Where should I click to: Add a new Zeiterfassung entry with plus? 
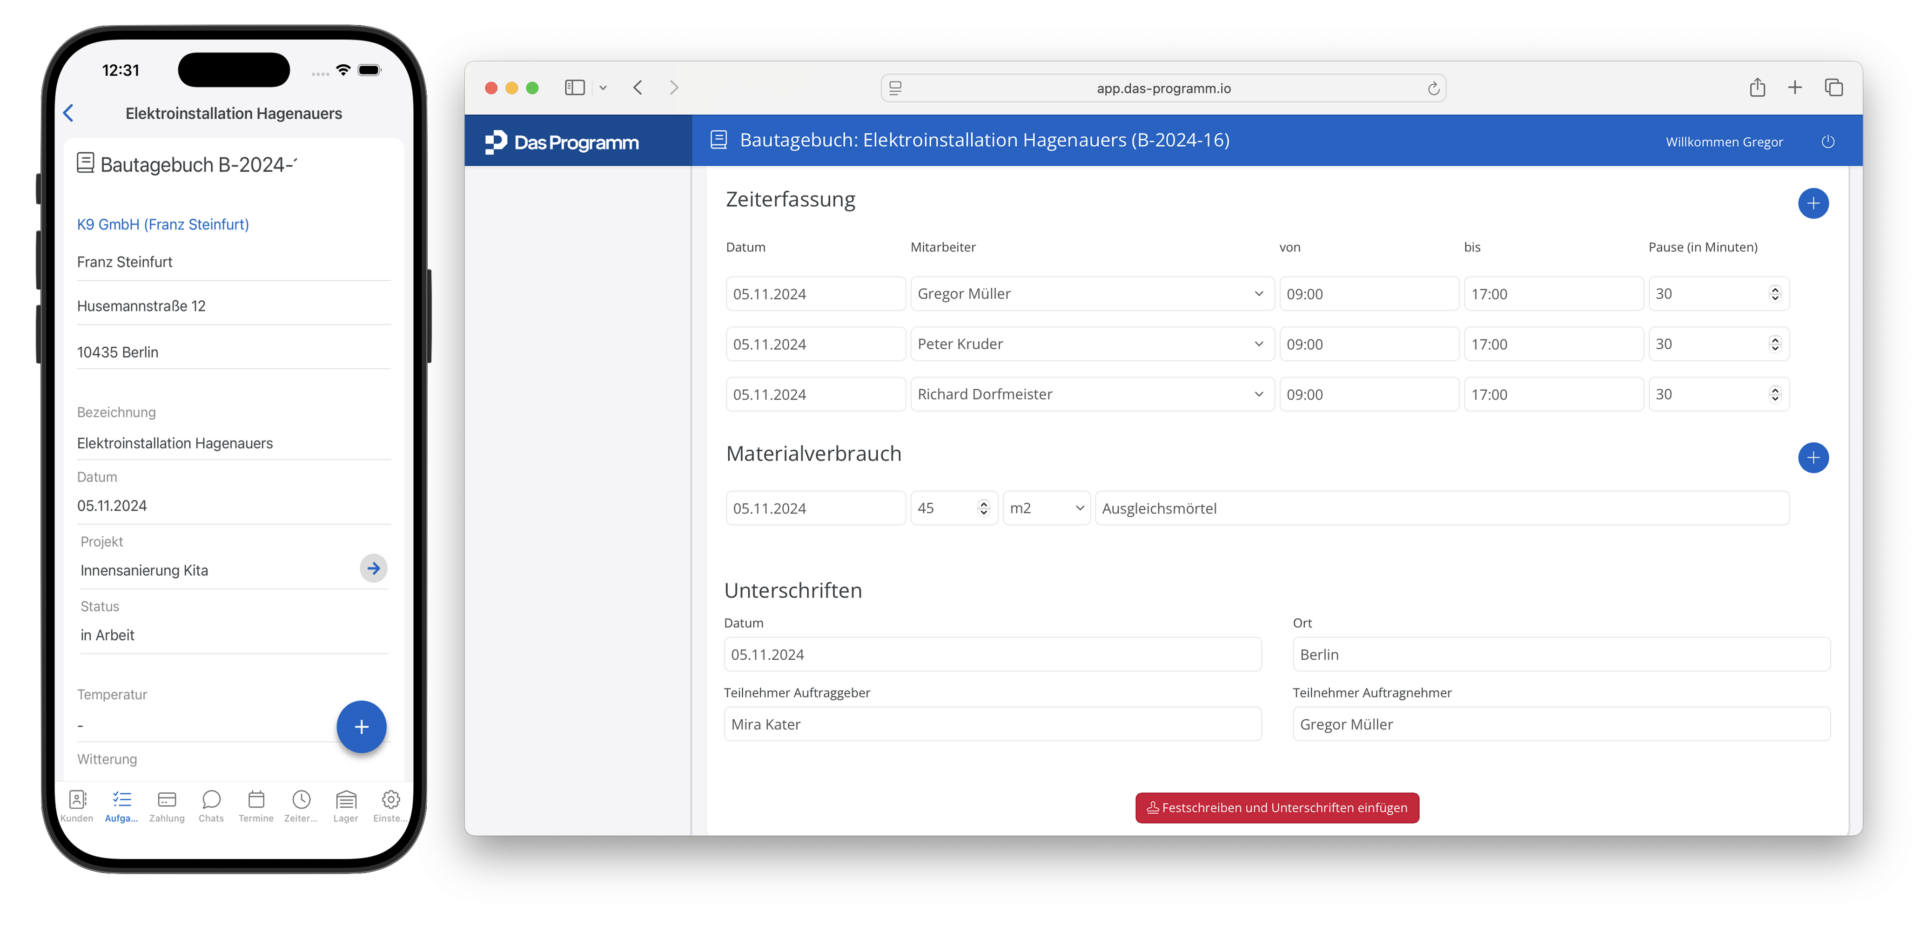[x=1812, y=204]
